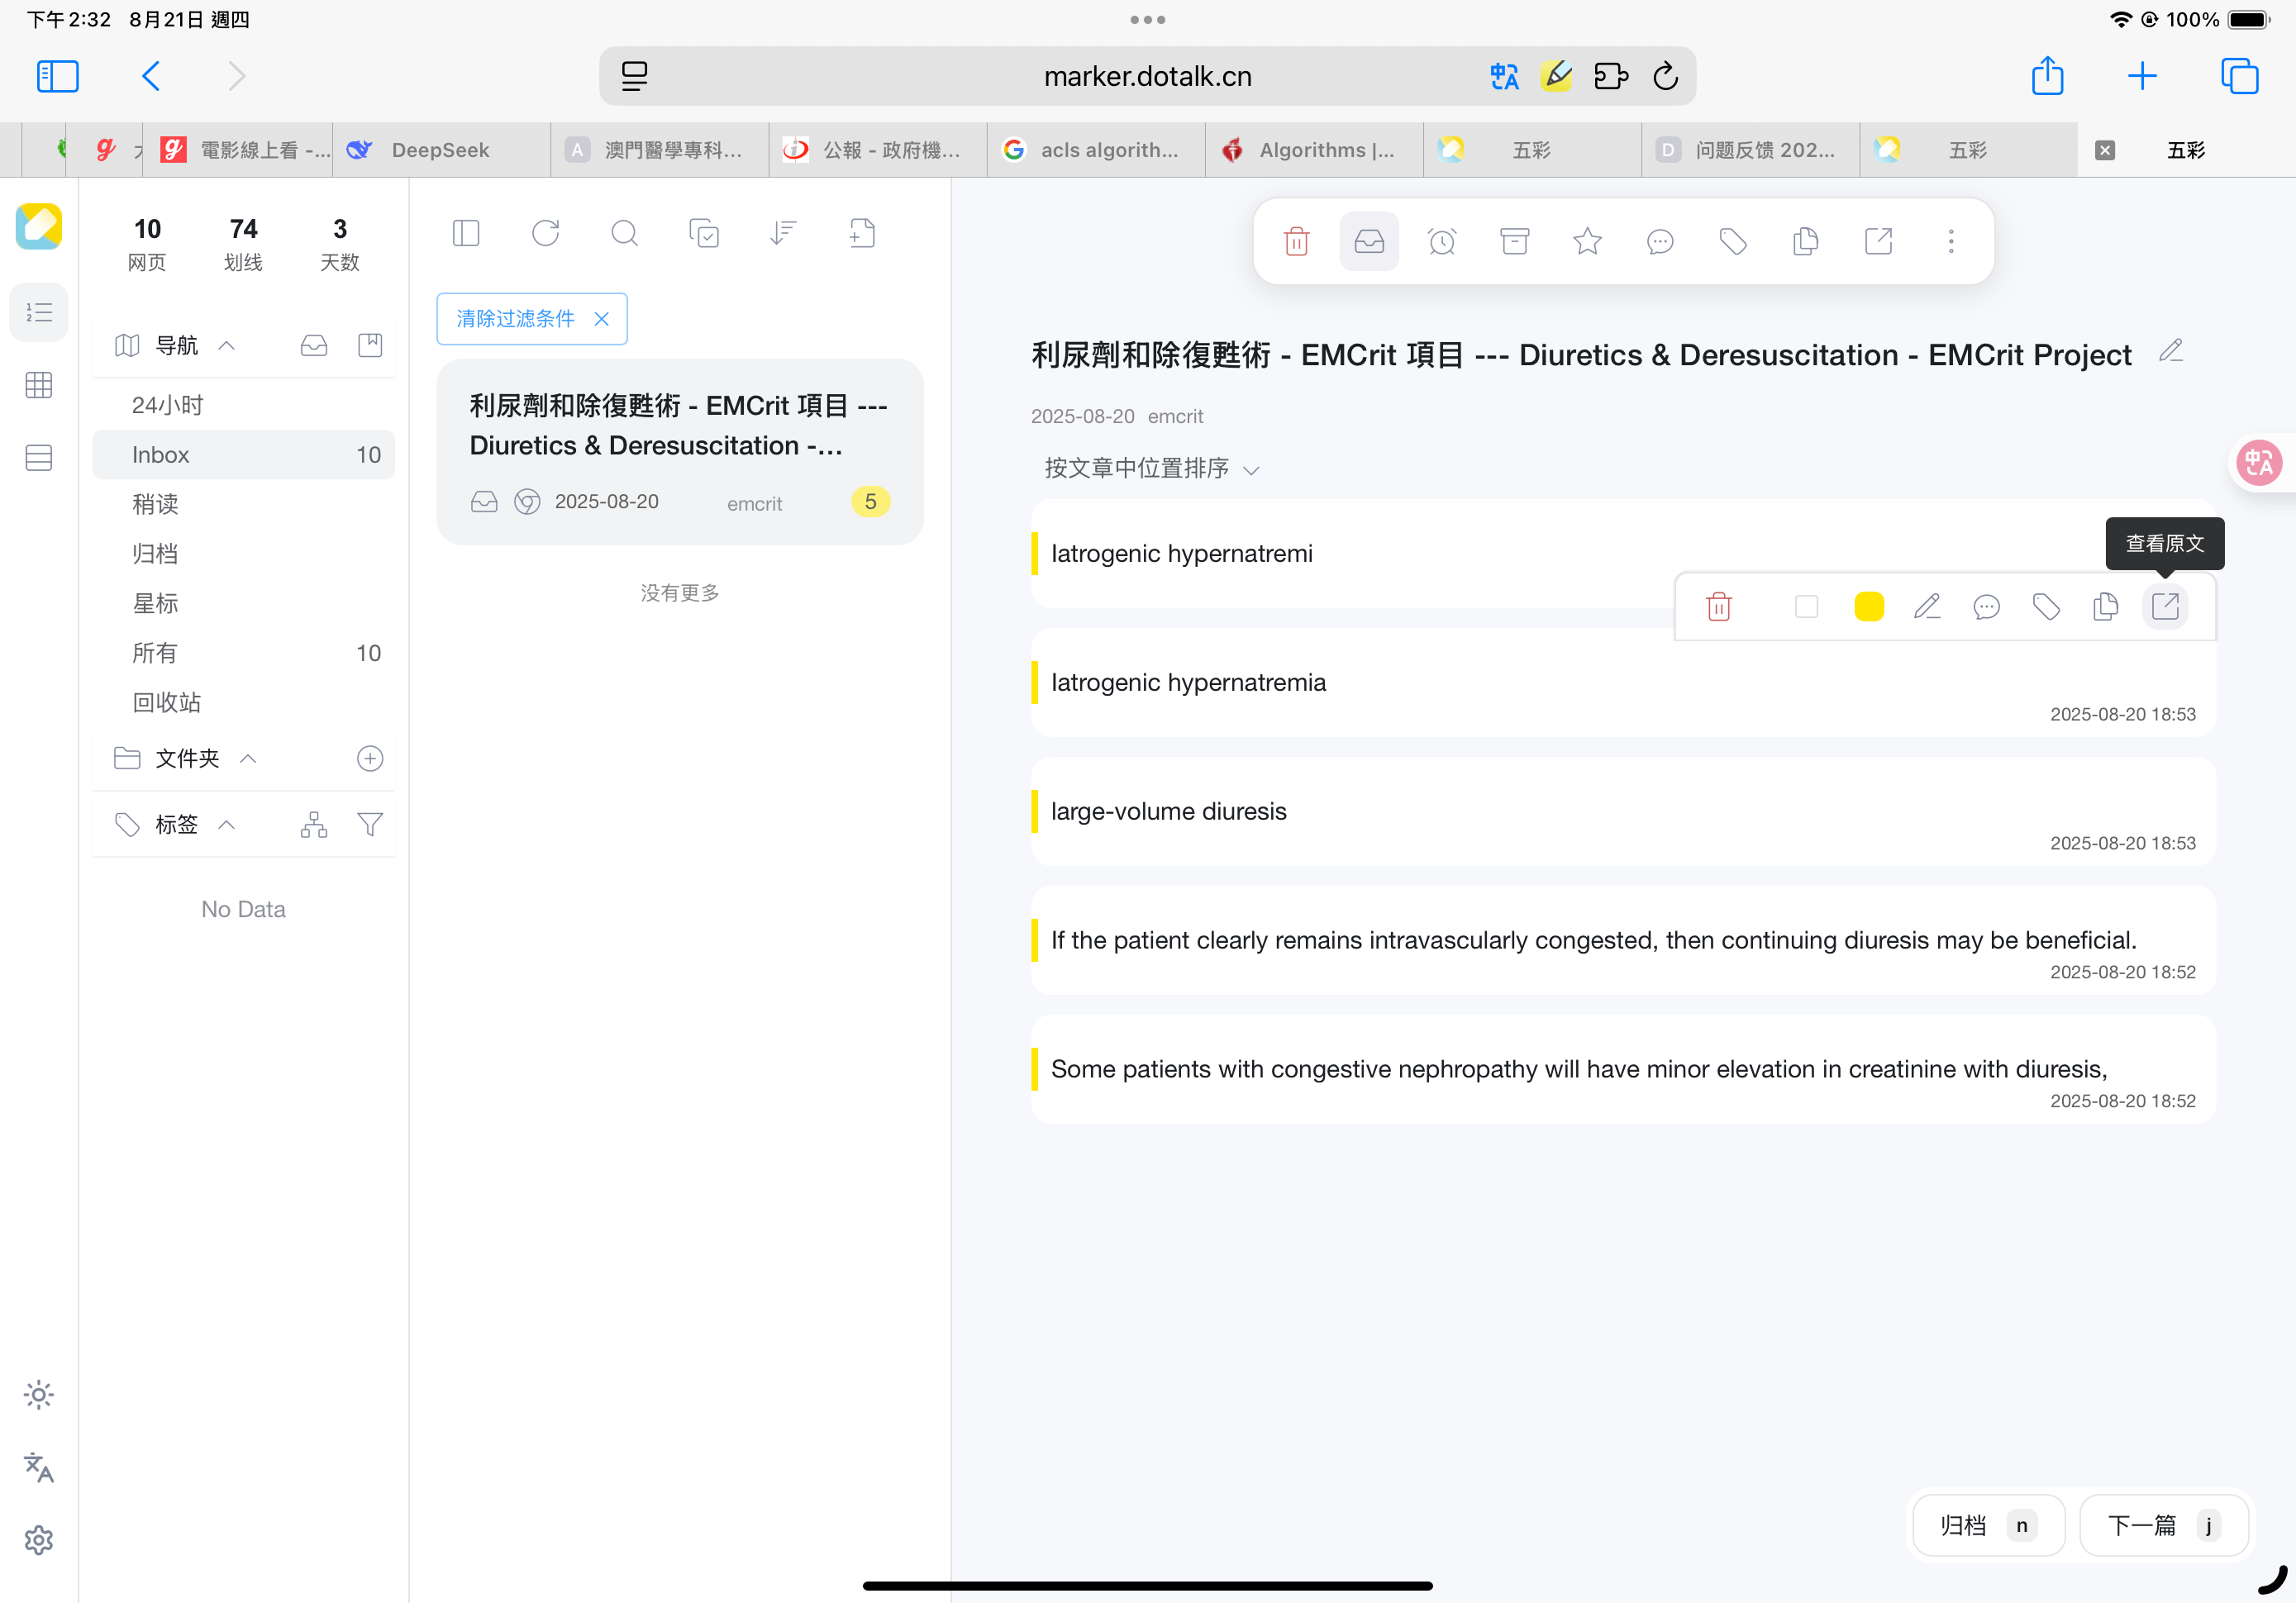Open the 按文章中位置排序 sort dropdown

(1151, 469)
